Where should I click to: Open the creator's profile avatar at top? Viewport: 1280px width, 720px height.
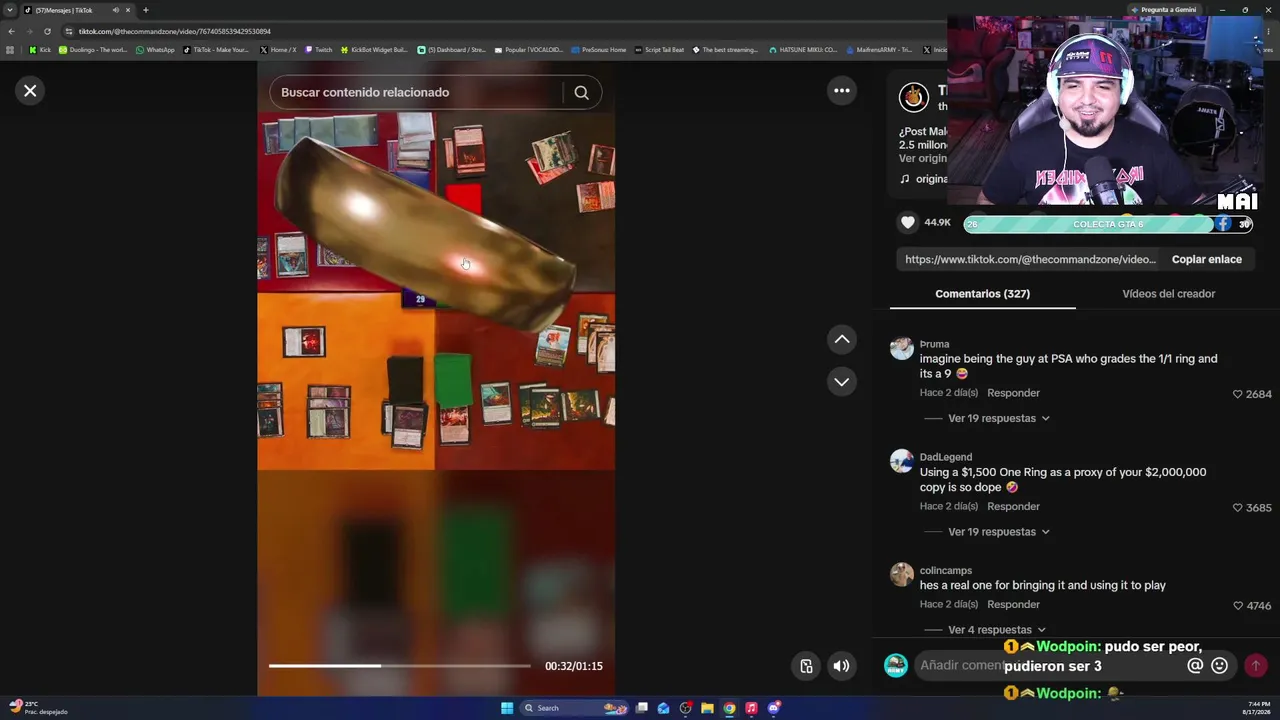913,97
